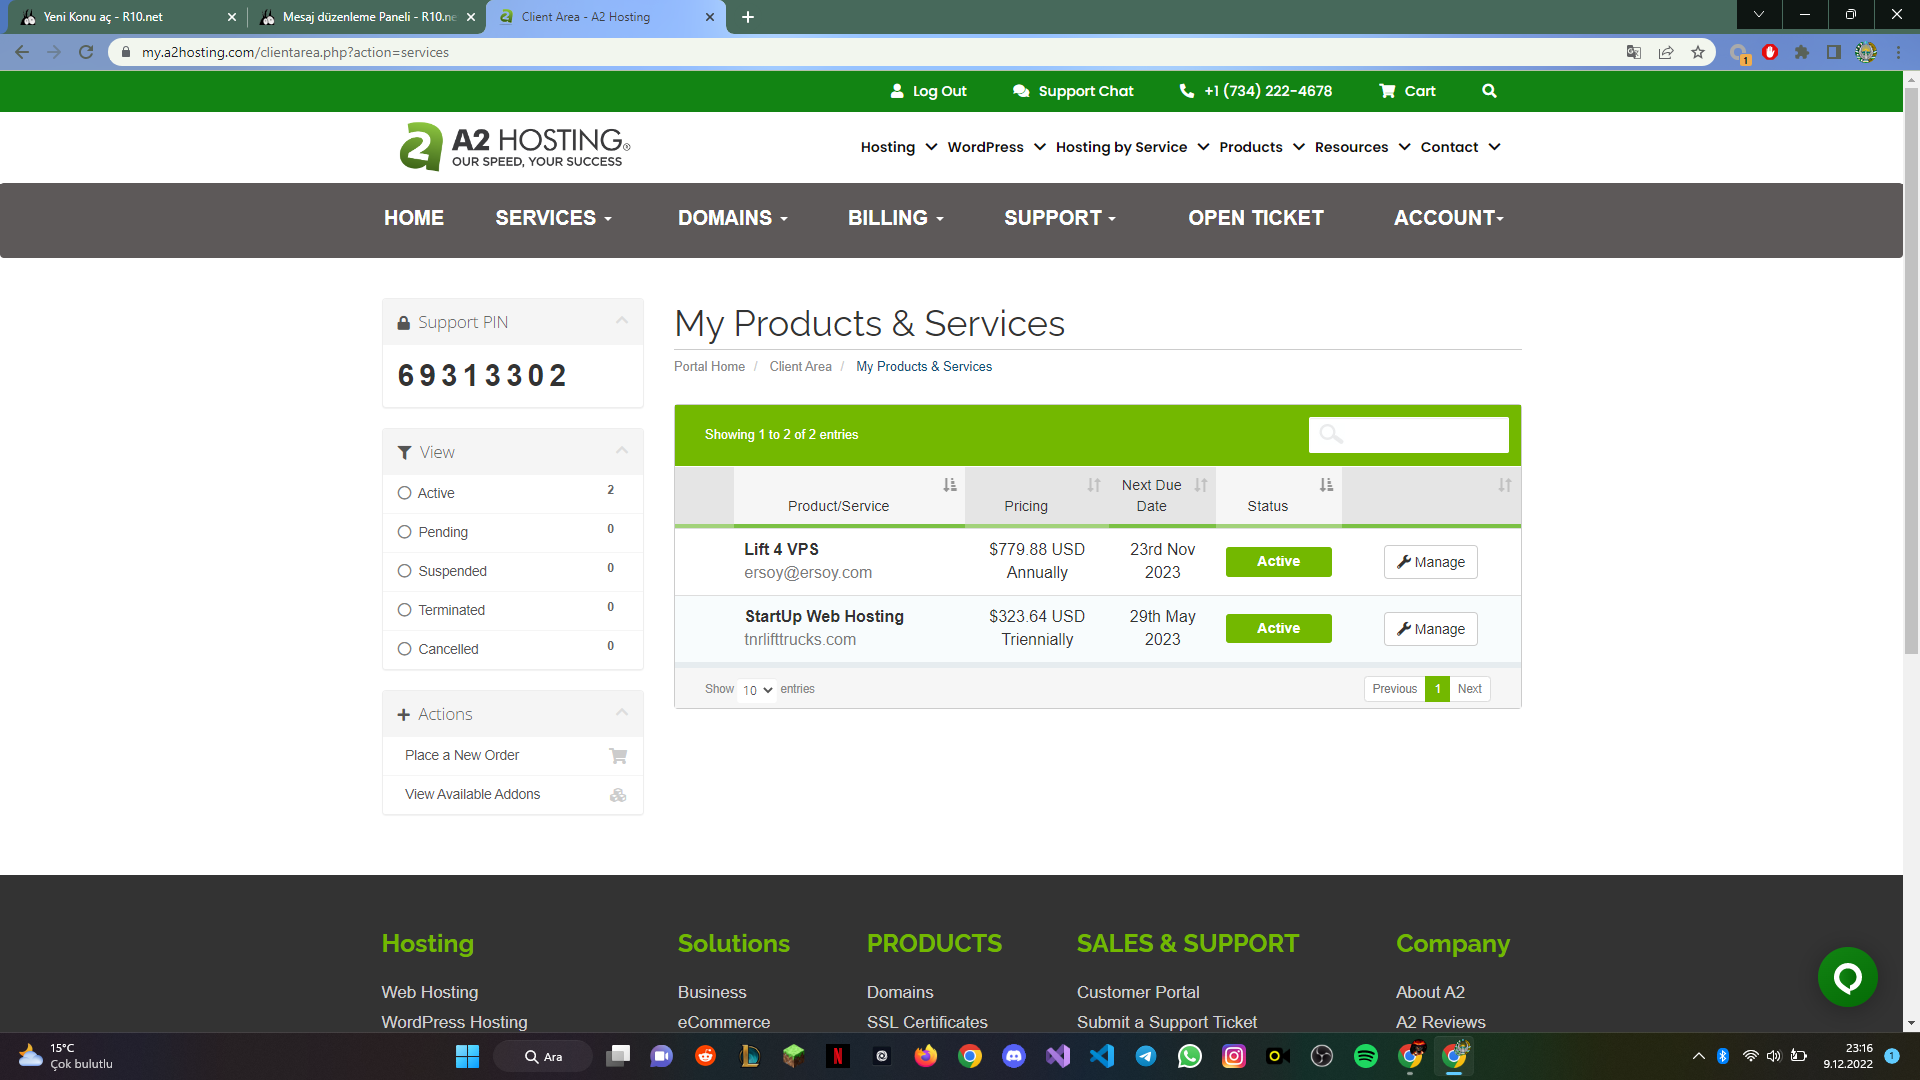Click Portal Home breadcrumb link
1920x1080 pixels.
(x=709, y=367)
